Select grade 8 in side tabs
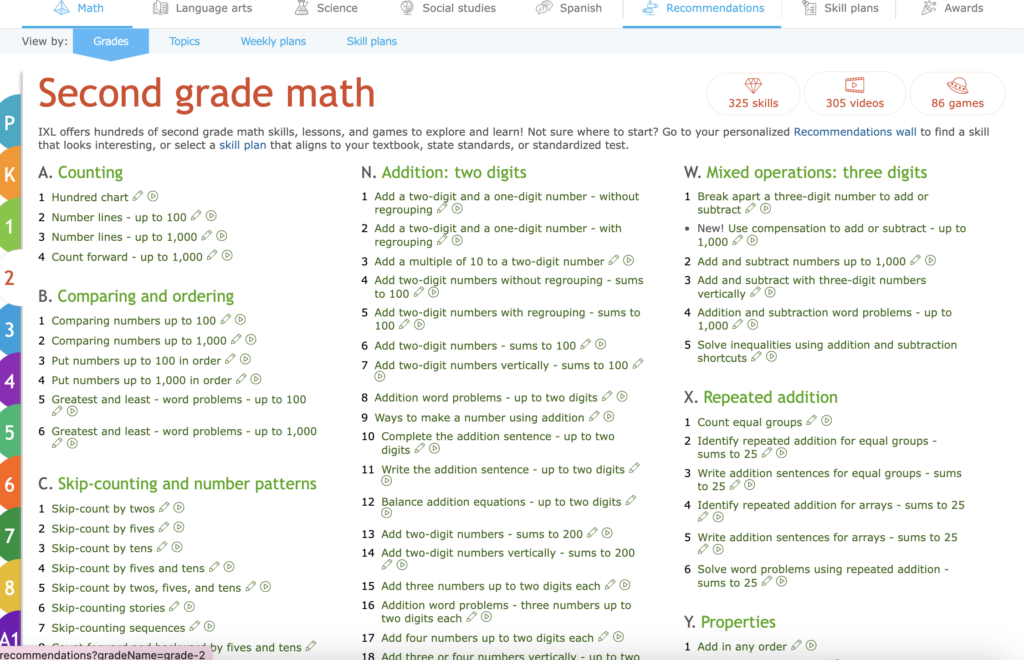The height and width of the screenshot is (660, 1024). click(x=10, y=588)
